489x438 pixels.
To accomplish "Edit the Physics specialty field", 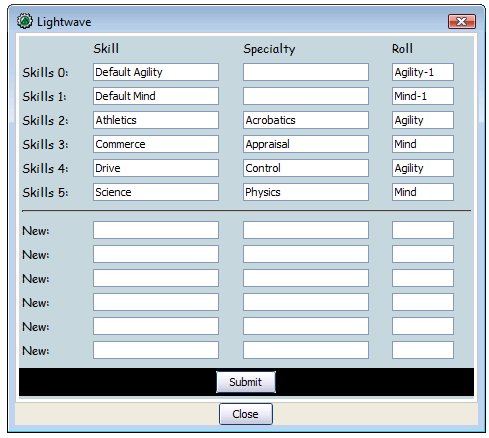I will tap(306, 192).
